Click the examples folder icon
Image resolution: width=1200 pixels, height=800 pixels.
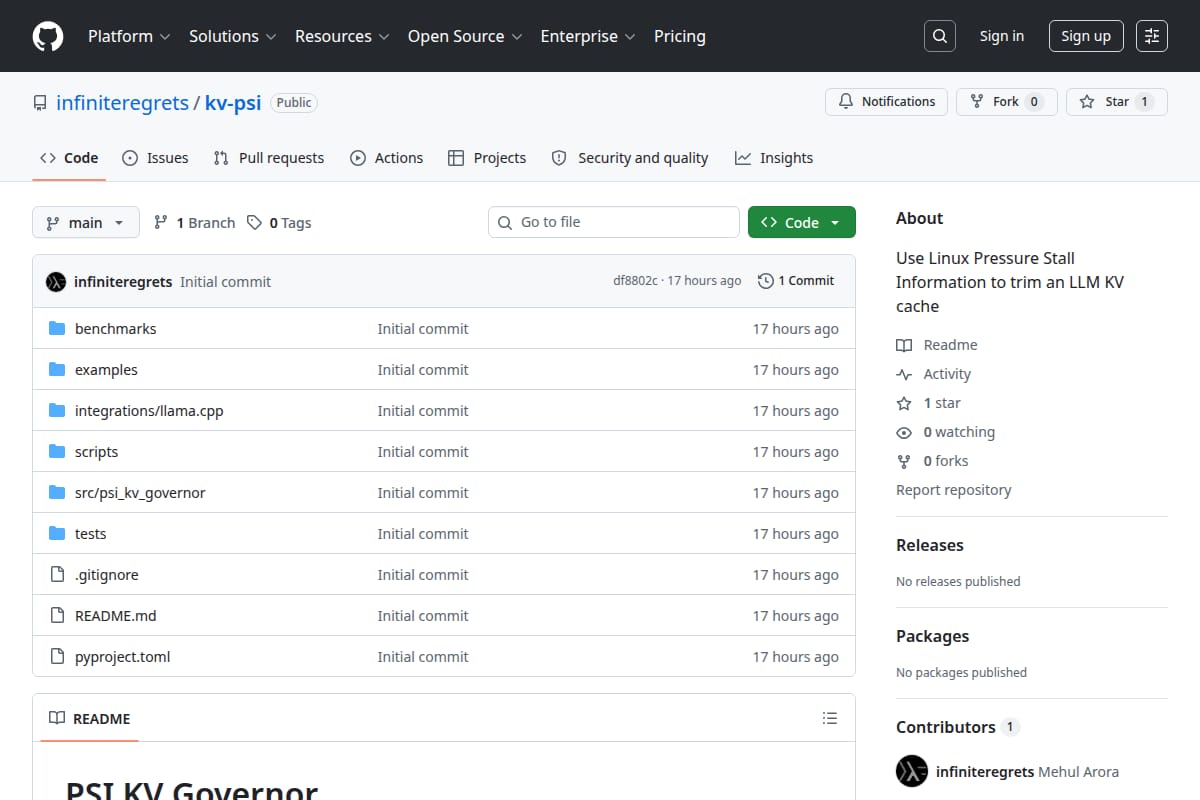(x=57, y=370)
